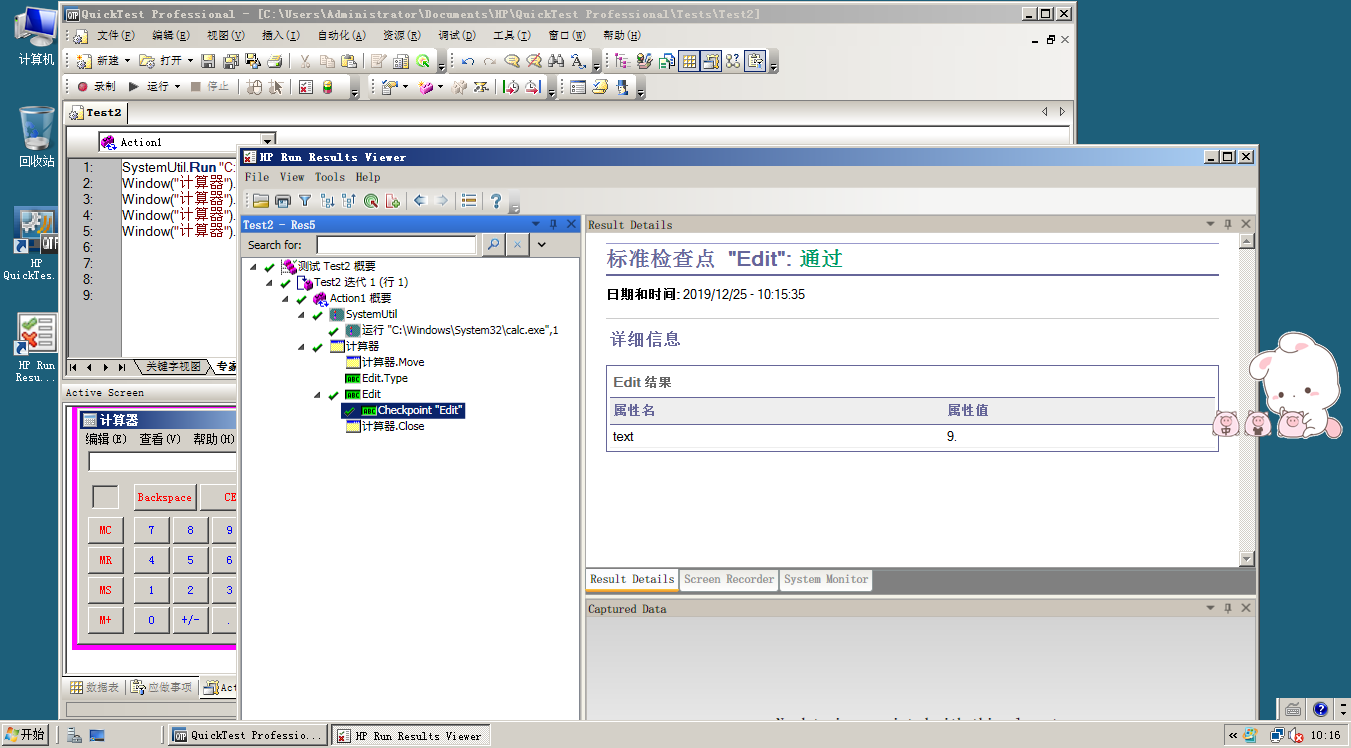Select the 关键字视图 tab in QuickTest
This screenshot has height=748, width=1351.
[172, 367]
